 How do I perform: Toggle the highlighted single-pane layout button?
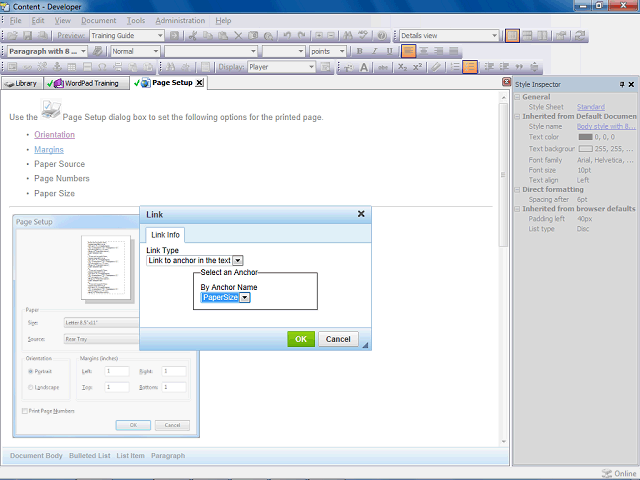tap(512, 36)
